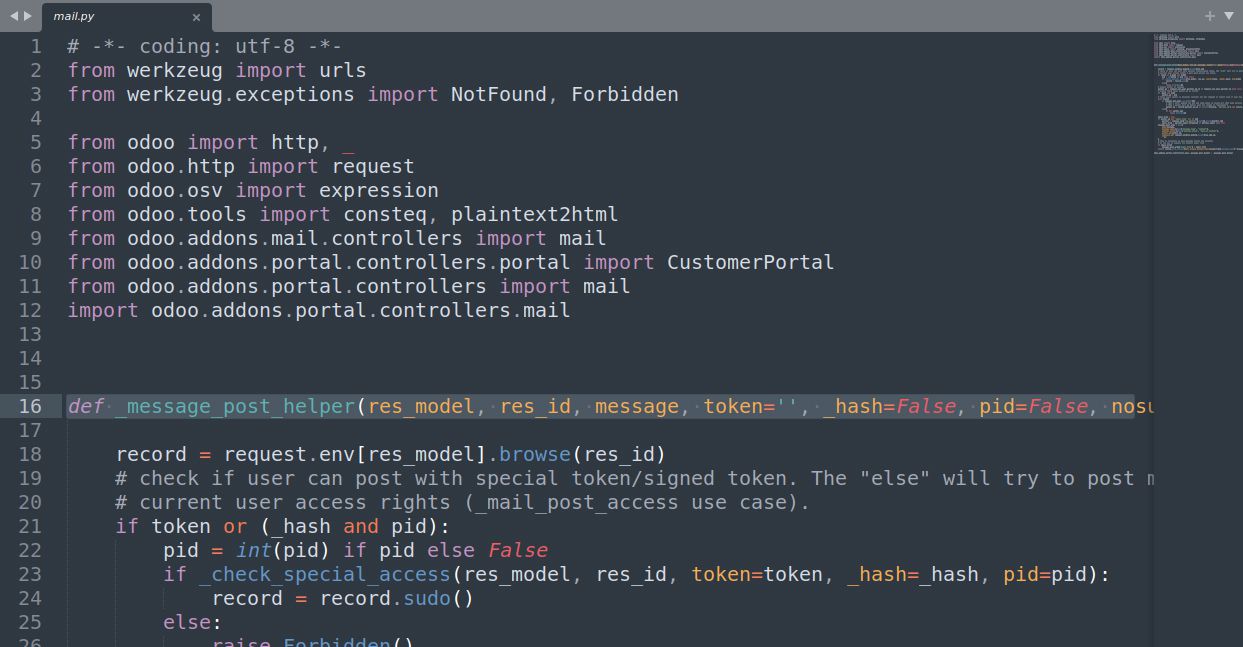Click line number 16 in gutter
Screen dimensions: 1243x647
[30, 406]
